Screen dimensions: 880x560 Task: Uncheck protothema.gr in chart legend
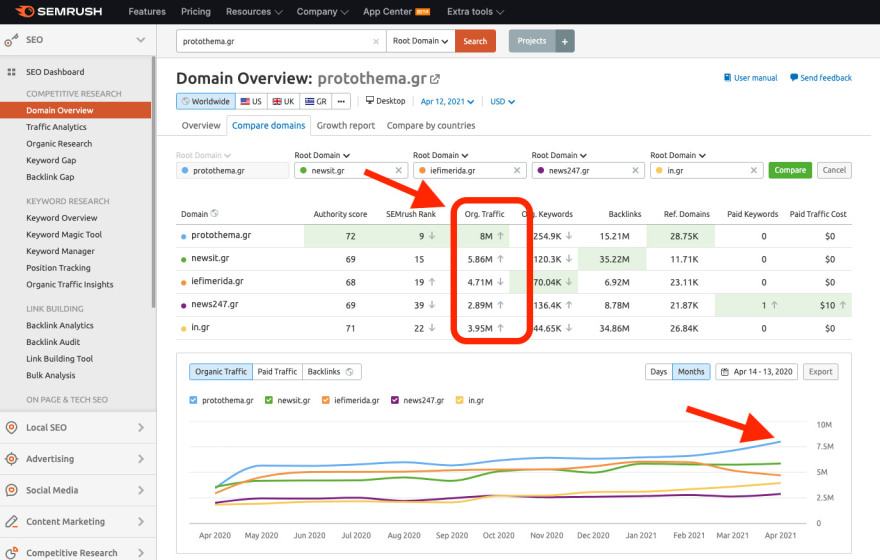(194, 400)
